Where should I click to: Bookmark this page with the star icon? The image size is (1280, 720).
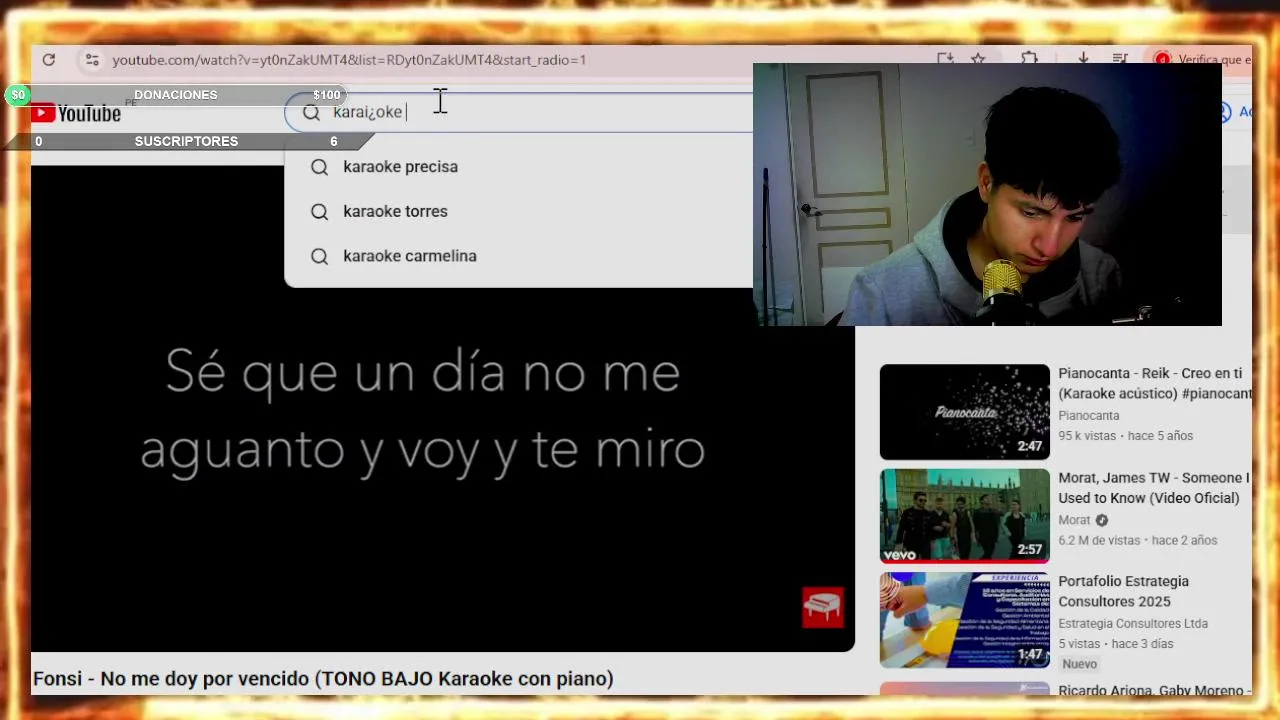click(x=978, y=59)
